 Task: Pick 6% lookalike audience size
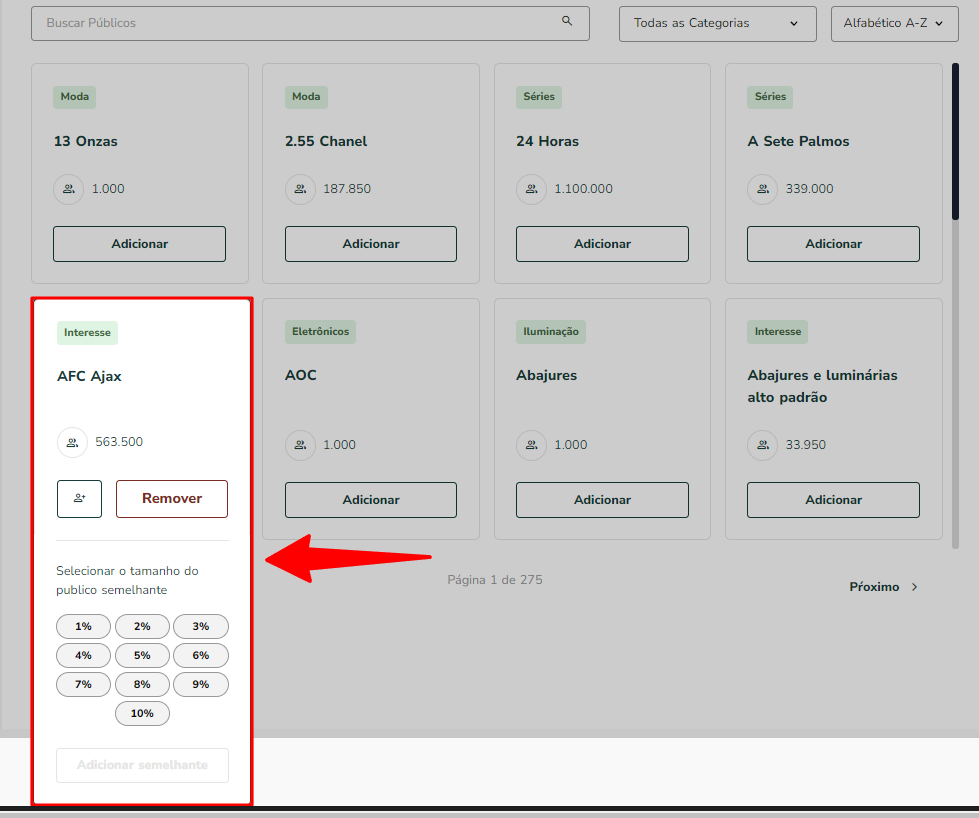(200, 656)
